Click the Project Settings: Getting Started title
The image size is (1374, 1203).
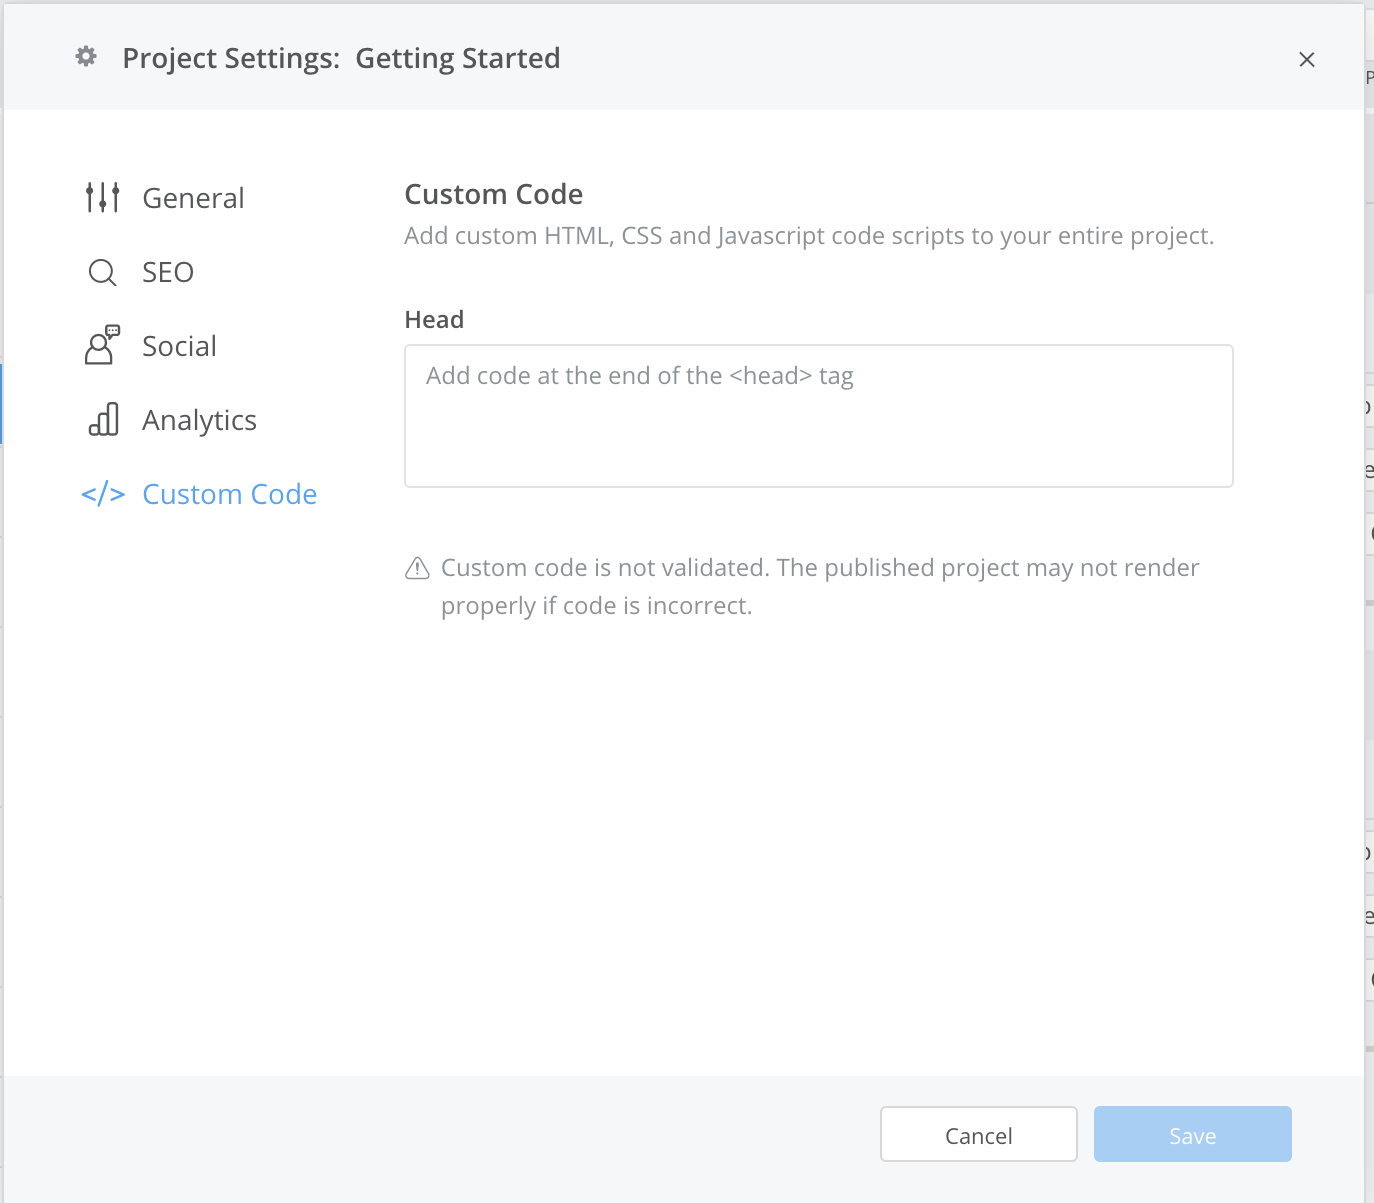(x=341, y=58)
